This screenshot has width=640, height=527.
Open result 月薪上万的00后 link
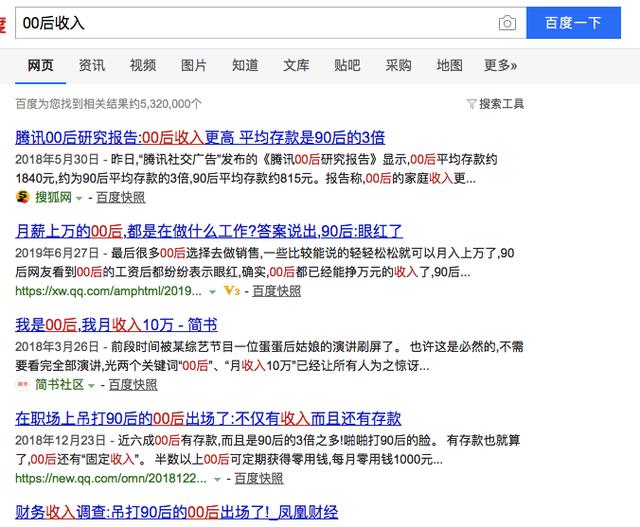point(209,231)
